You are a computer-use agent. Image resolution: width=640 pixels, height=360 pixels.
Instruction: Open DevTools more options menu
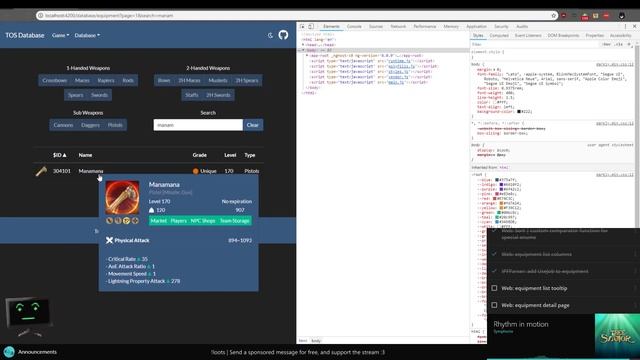pyautogui.click(x=625, y=26)
